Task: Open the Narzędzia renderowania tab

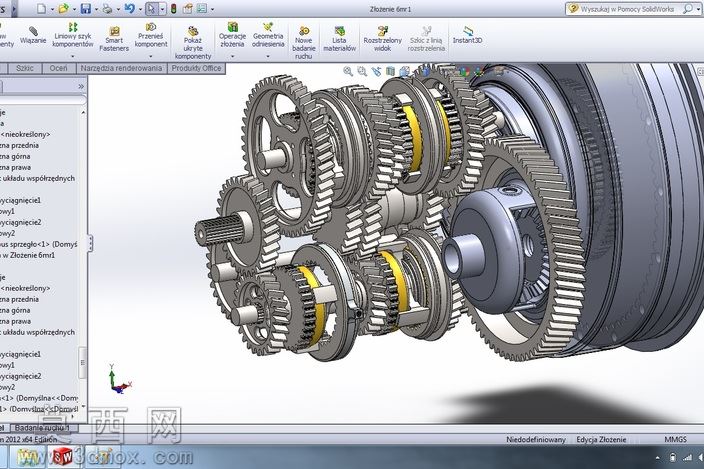Action: click(x=121, y=68)
